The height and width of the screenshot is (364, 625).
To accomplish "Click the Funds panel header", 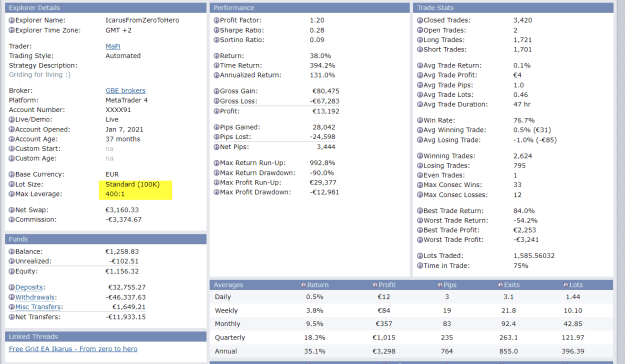I will (106, 239).
